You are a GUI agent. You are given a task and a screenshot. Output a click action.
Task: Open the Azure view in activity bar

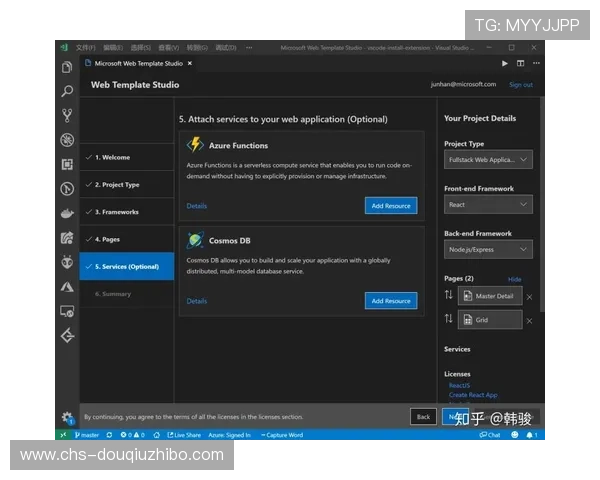[67, 286]
